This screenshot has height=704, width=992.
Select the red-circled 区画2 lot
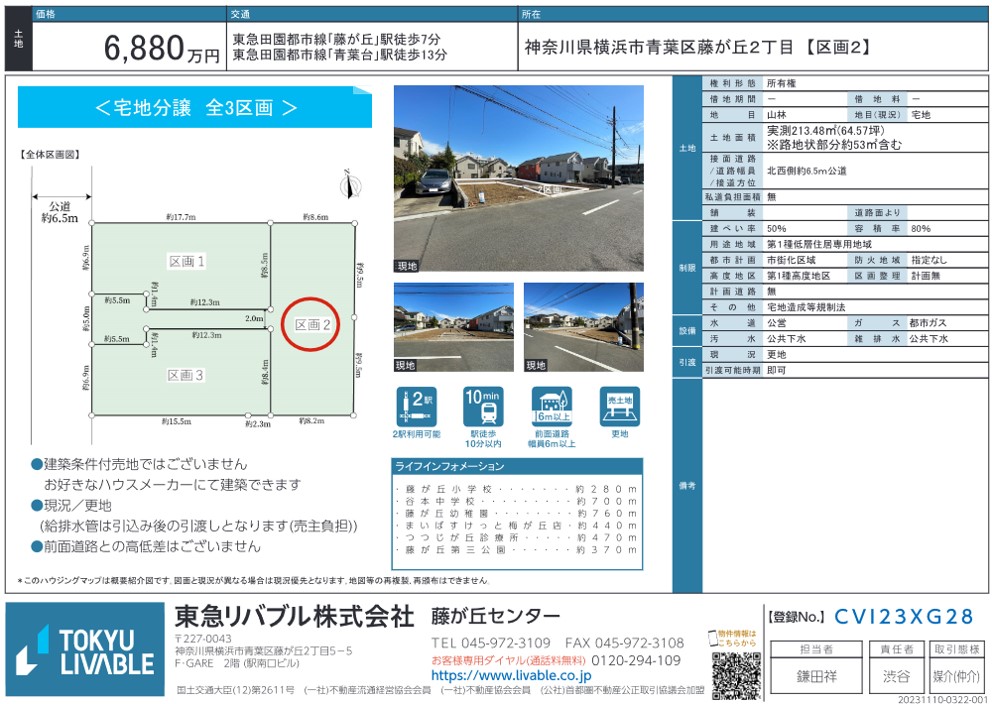311,324
